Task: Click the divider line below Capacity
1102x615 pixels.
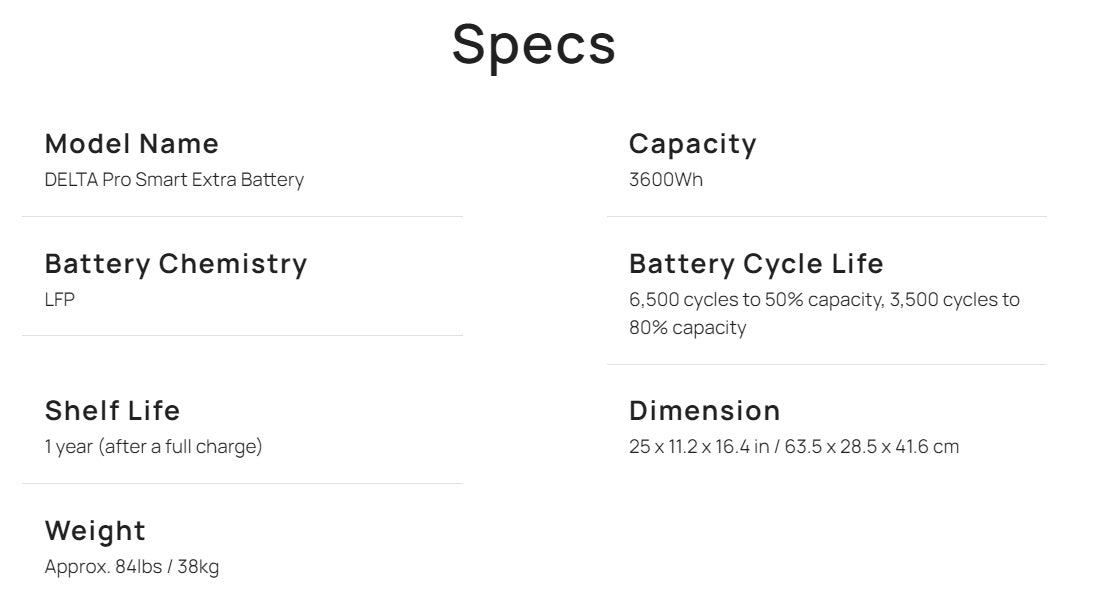Action: pyautogui.click(x=826, y=217)
